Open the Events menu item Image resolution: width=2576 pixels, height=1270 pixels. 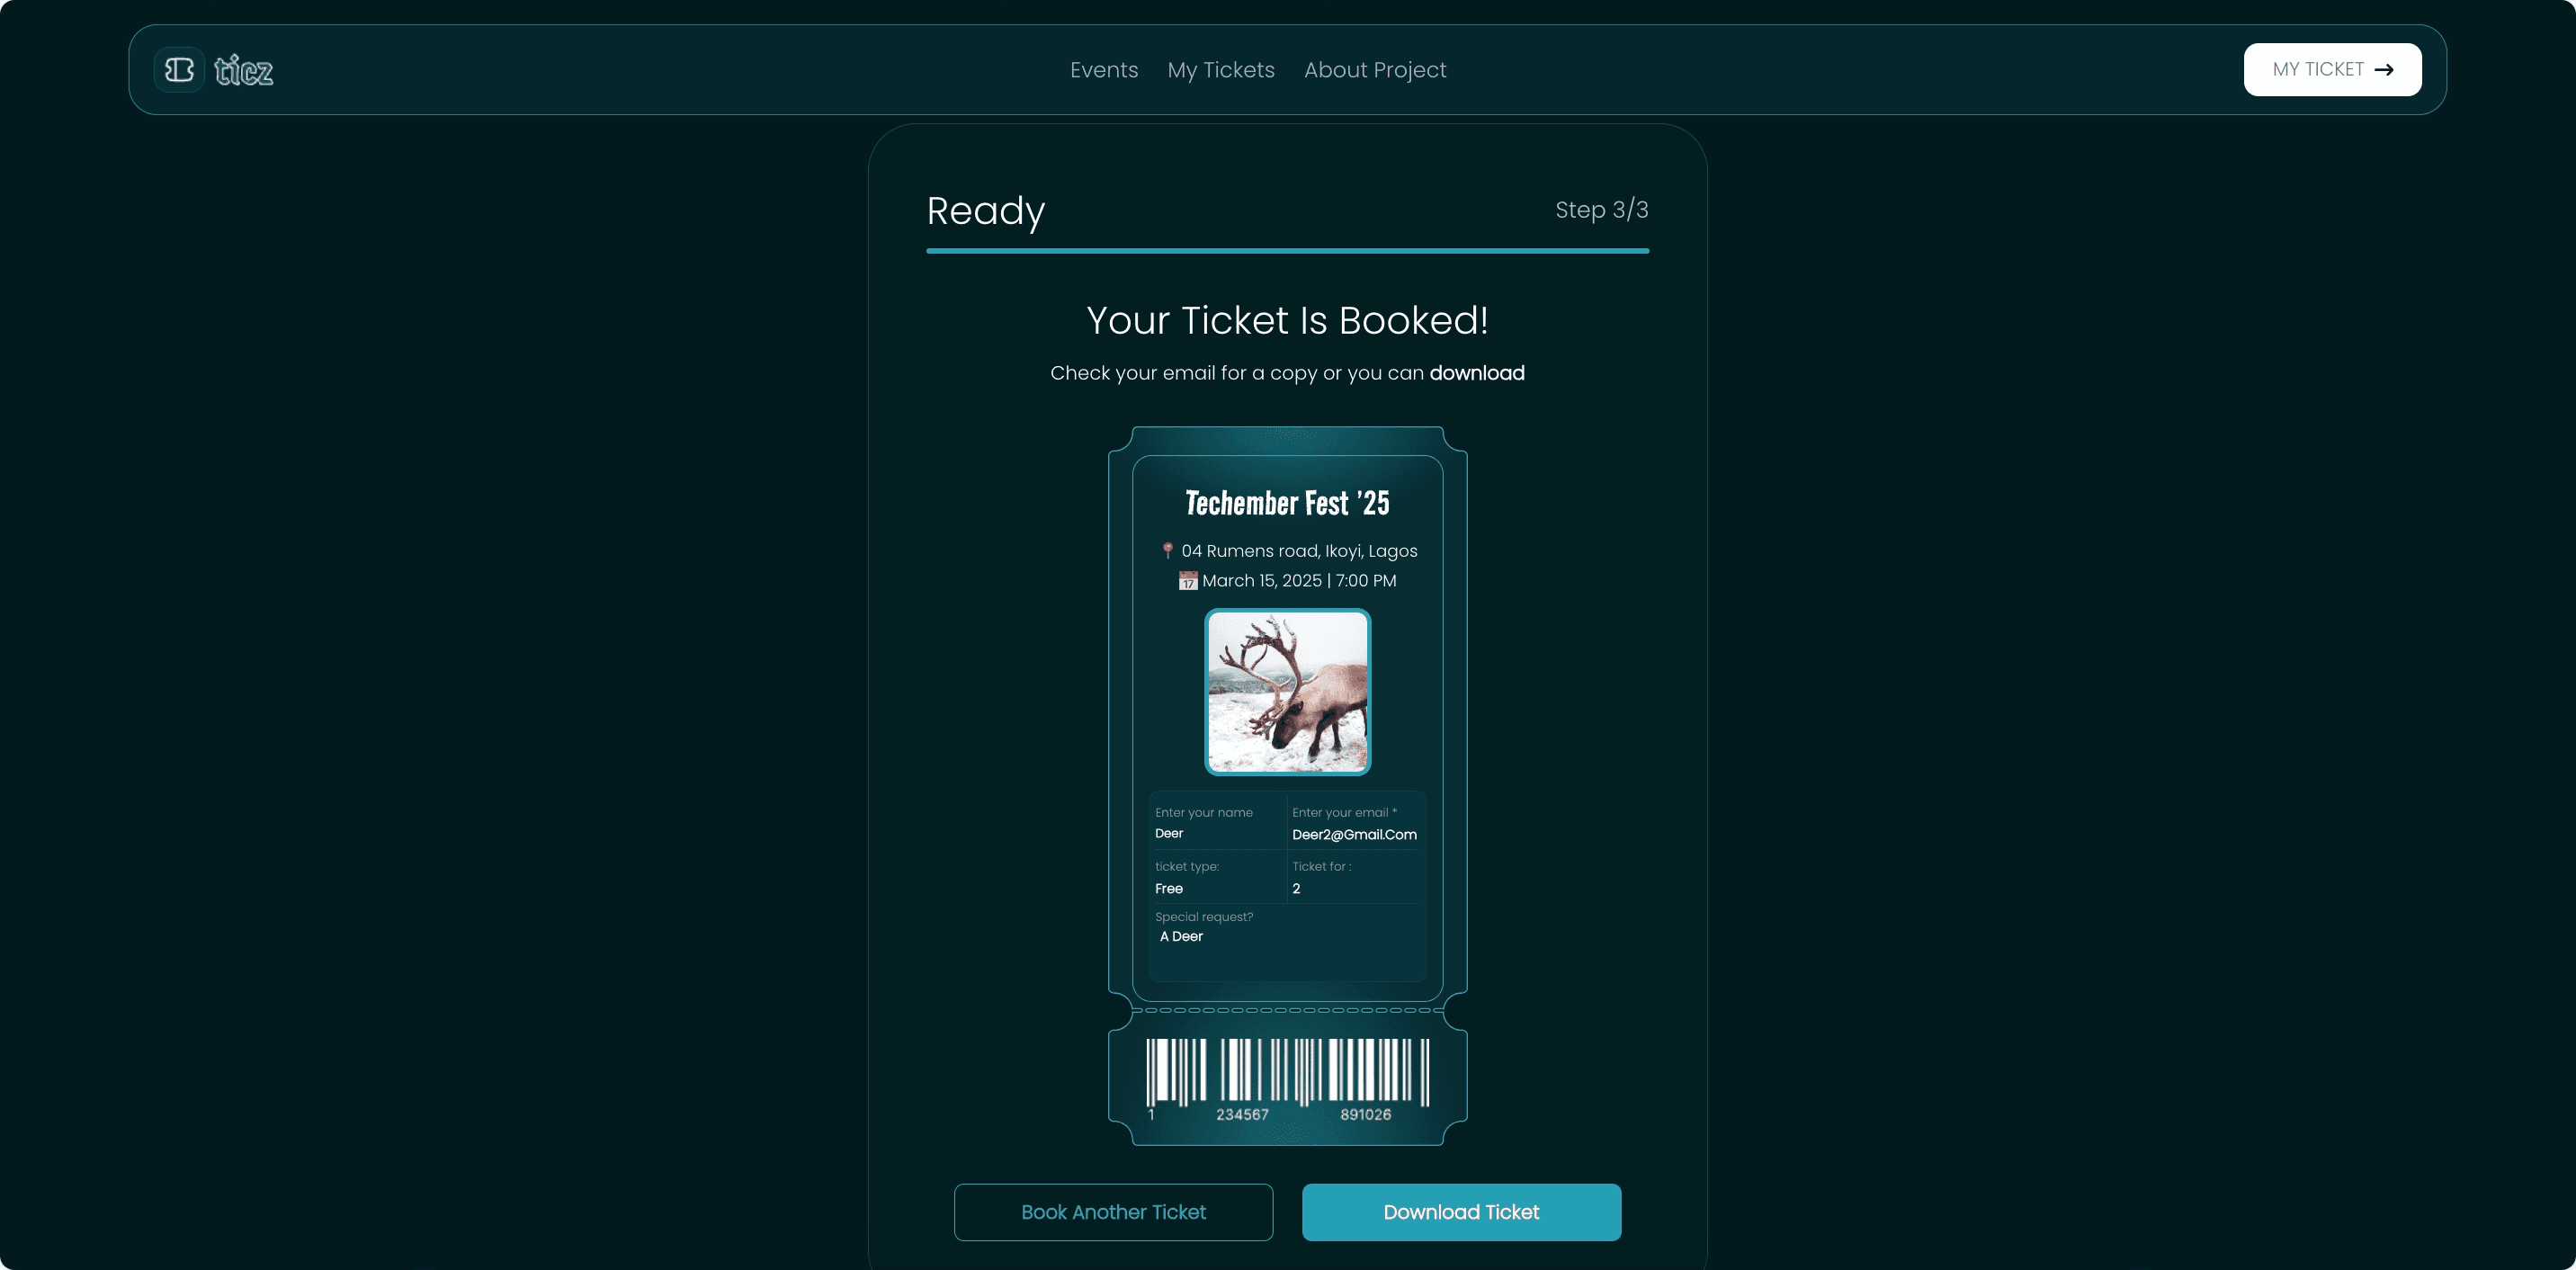1104,70
